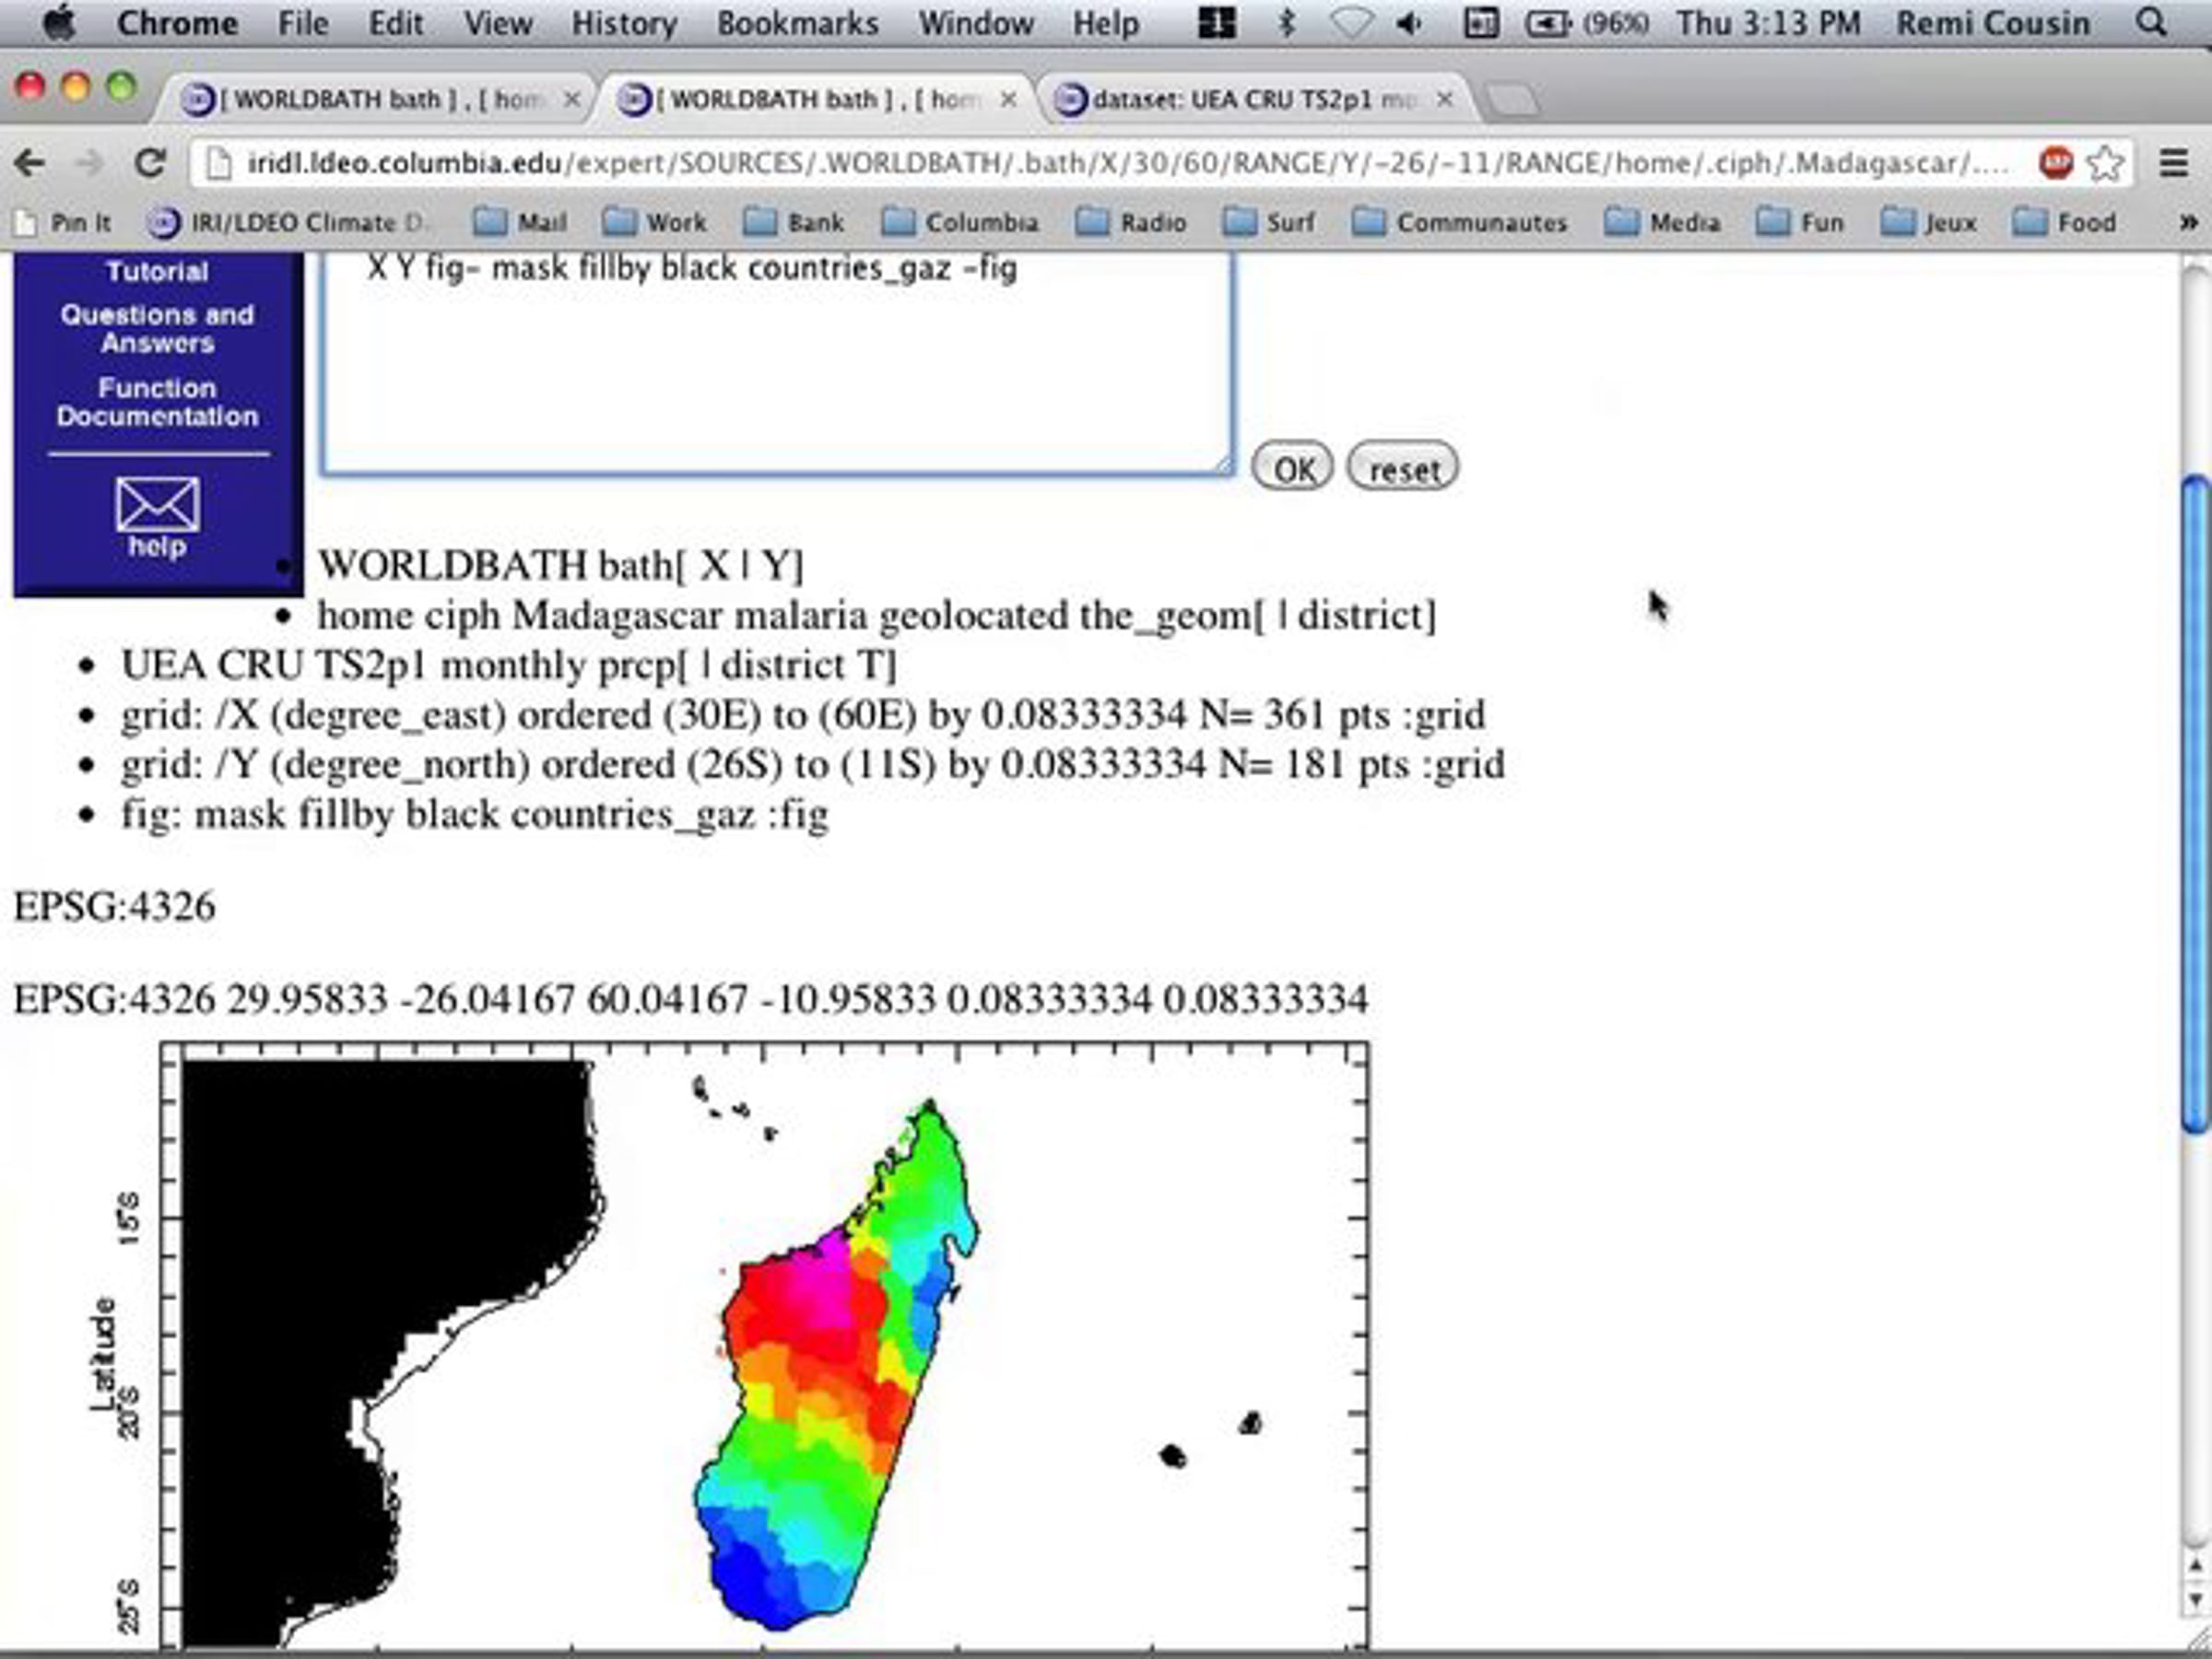Open Function Documentation link
2212x1659 pixels.
click(157, 402)
